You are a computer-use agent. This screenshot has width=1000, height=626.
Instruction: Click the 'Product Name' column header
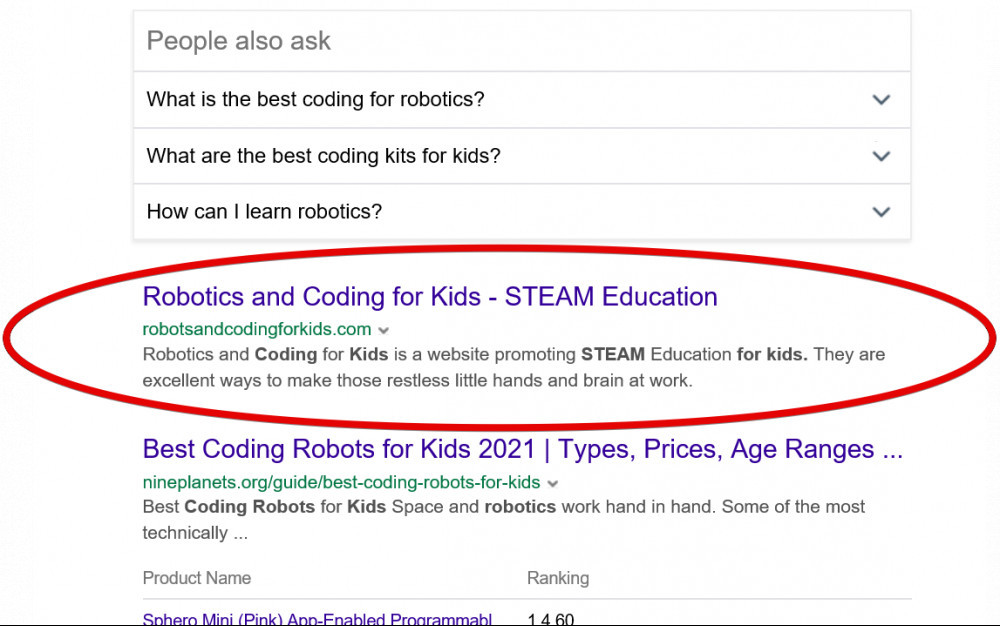pyautogui.click(x=197, y=578)
